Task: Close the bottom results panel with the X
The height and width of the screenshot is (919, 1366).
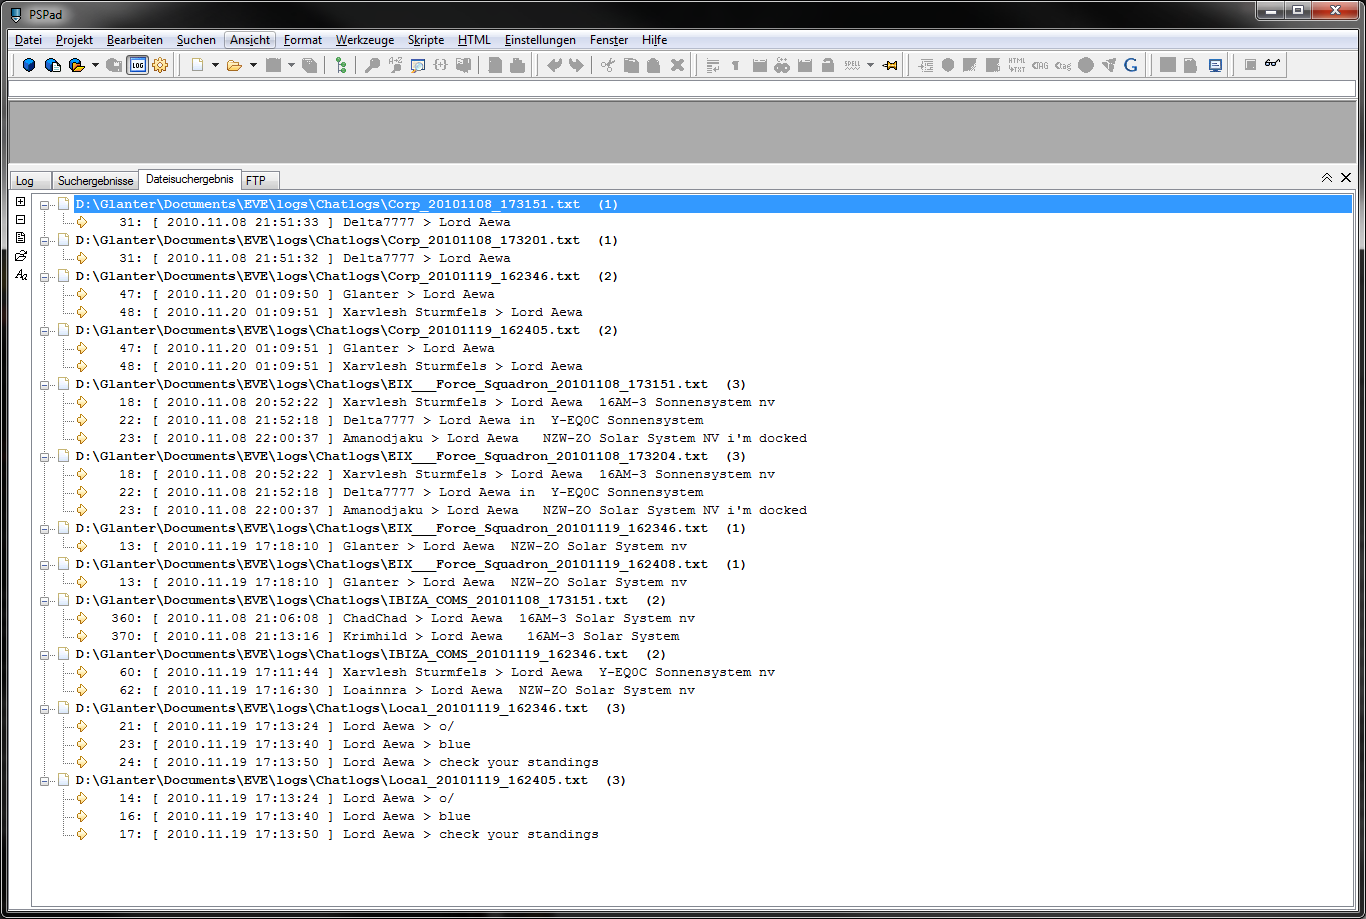Action: pos(1346,177)
